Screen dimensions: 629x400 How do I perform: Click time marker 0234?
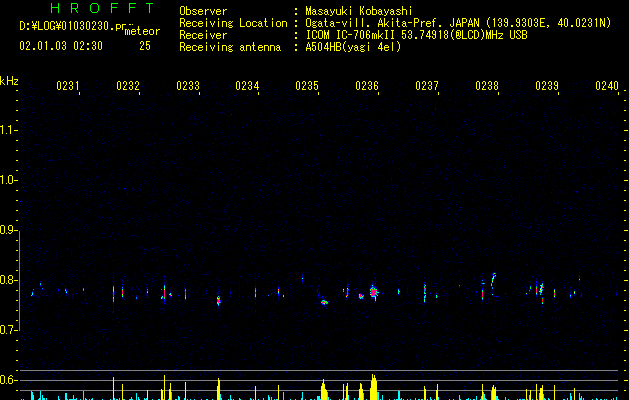pos(247,86)
